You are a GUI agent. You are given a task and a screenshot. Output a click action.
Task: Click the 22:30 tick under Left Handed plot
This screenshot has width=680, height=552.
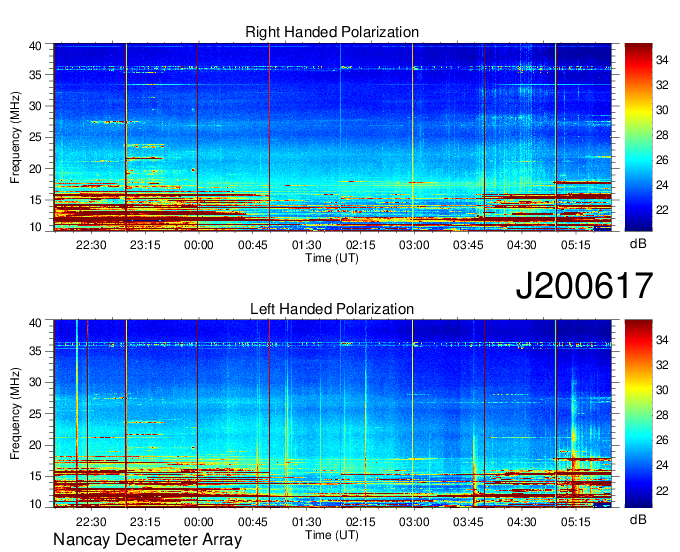tap(91, 522)
